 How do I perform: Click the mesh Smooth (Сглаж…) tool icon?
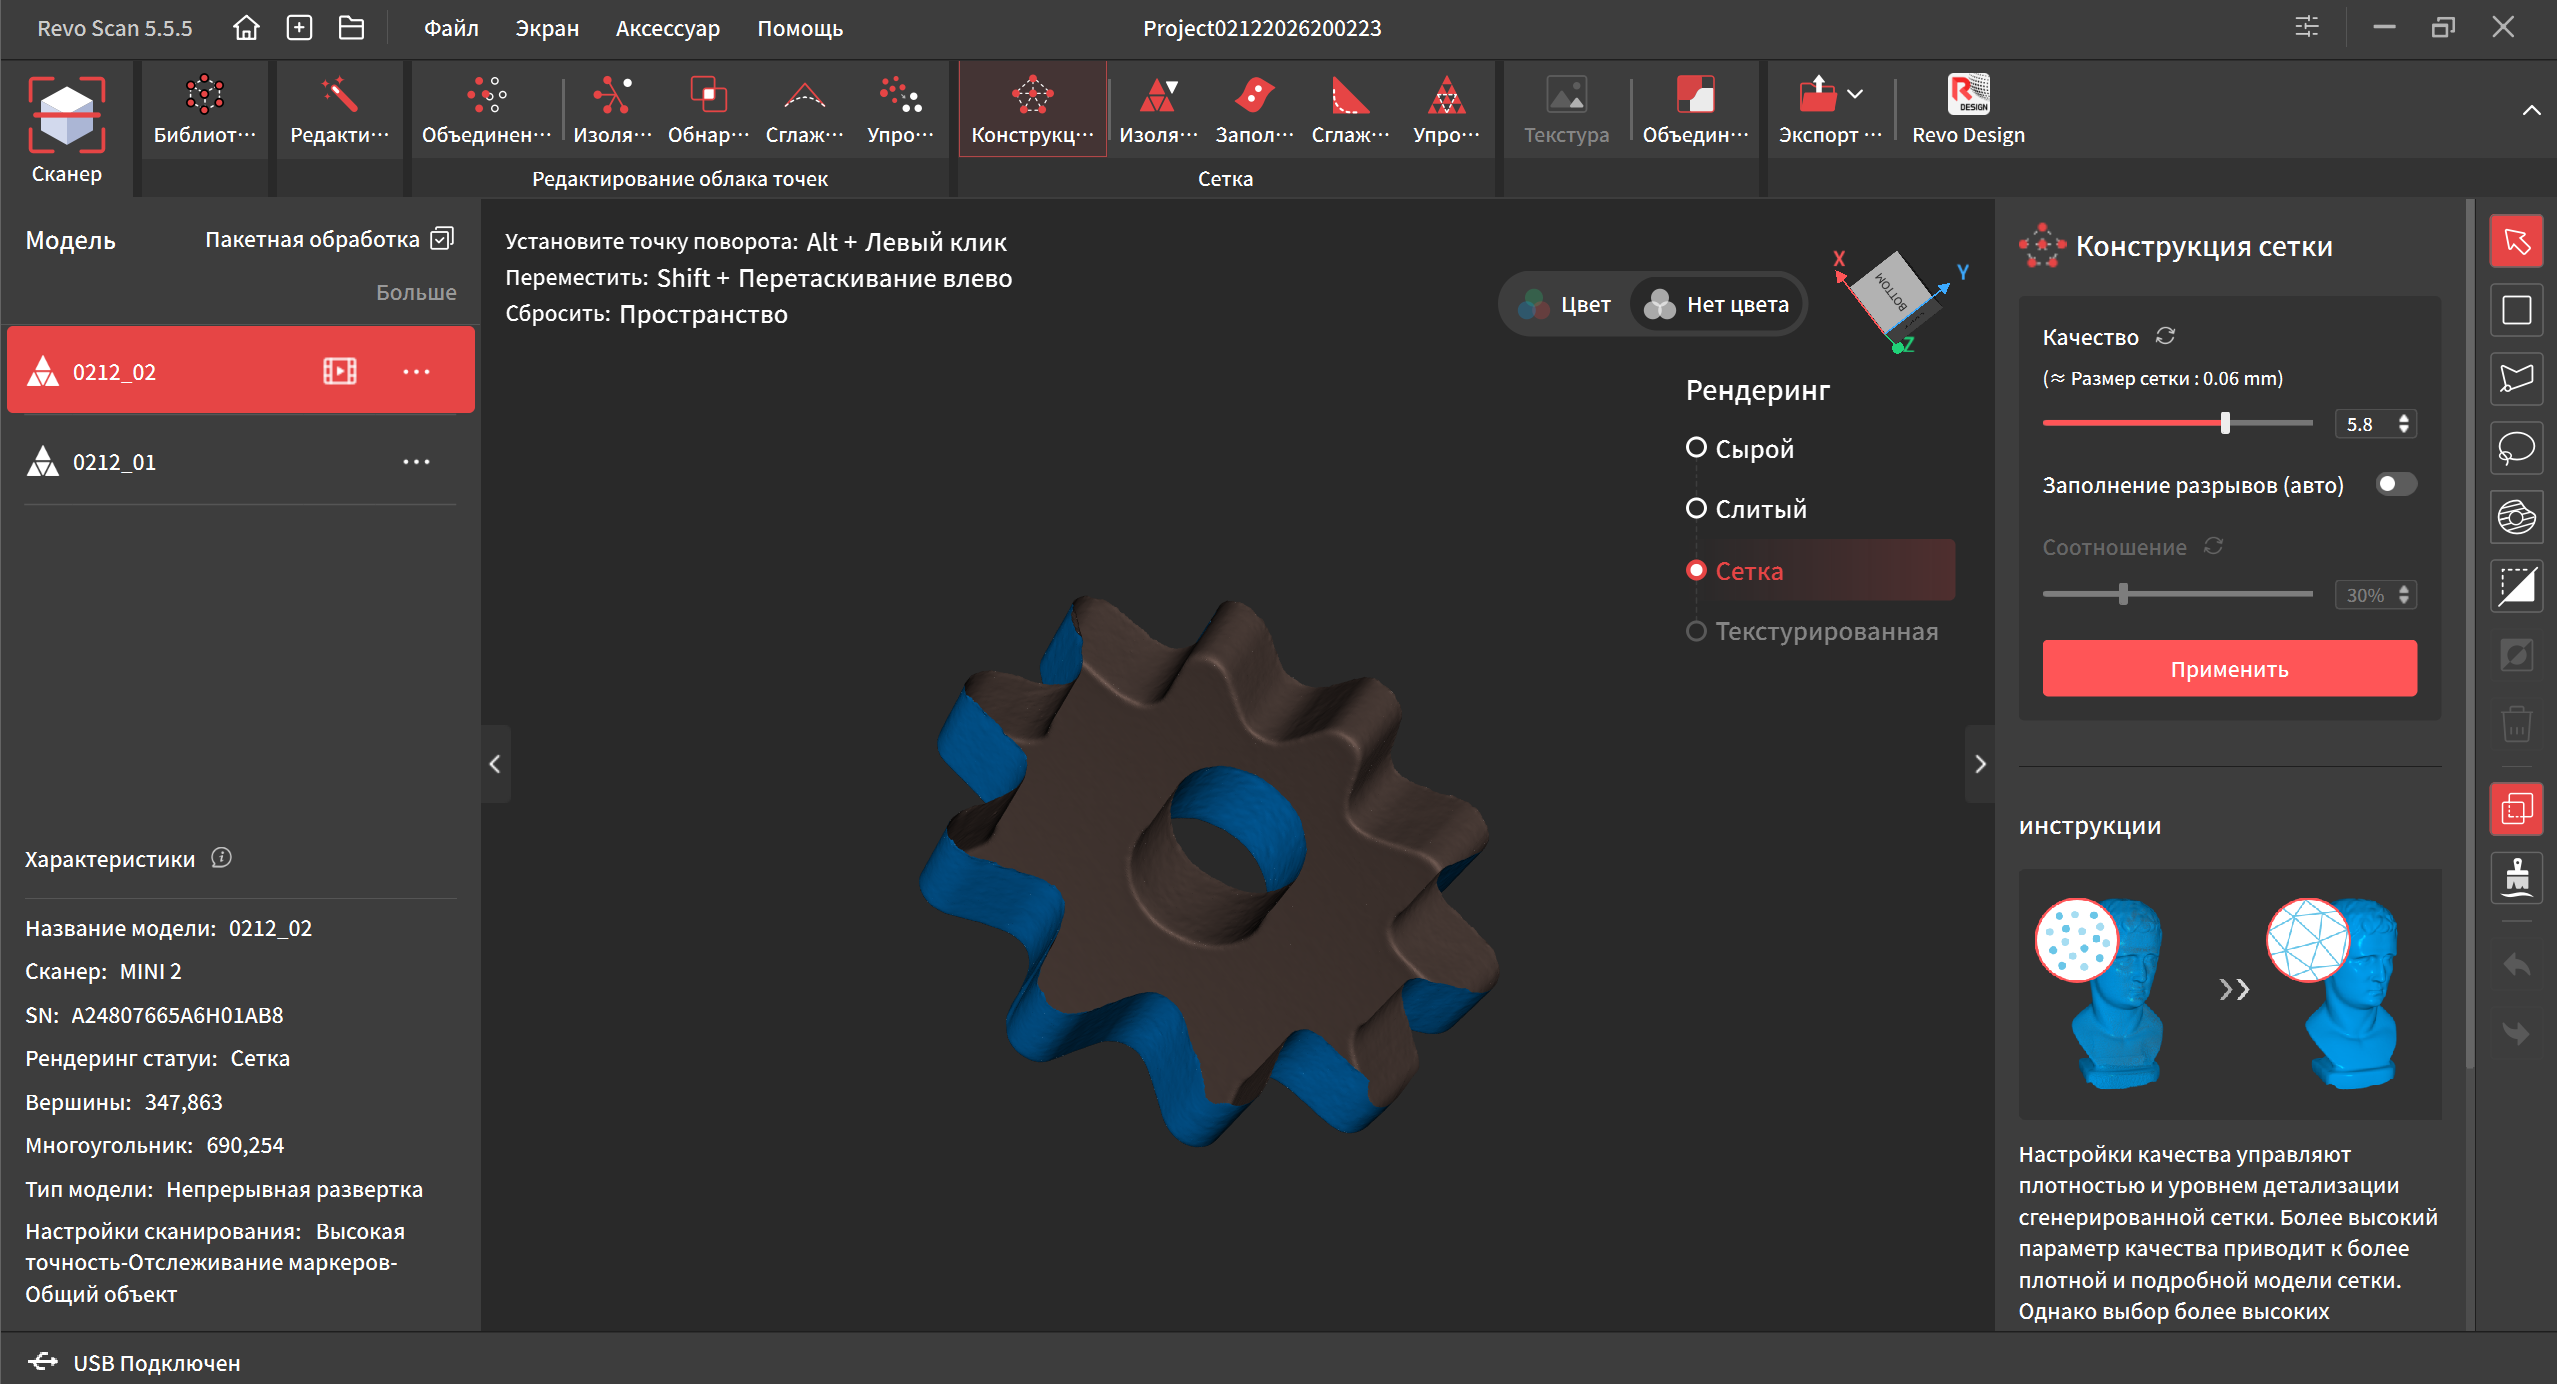point(1349,97)
